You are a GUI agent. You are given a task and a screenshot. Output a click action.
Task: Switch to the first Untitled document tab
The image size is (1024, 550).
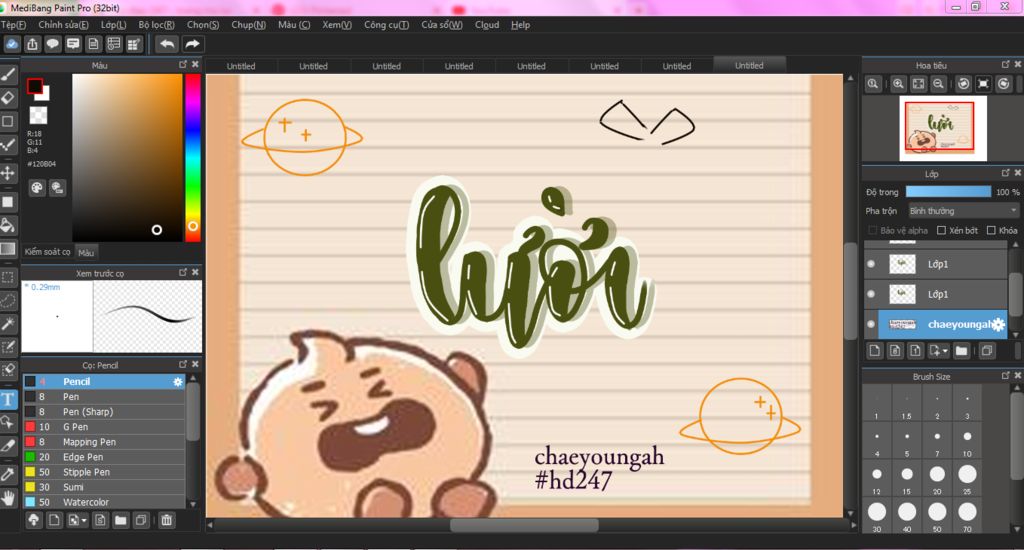coord(241,66)
